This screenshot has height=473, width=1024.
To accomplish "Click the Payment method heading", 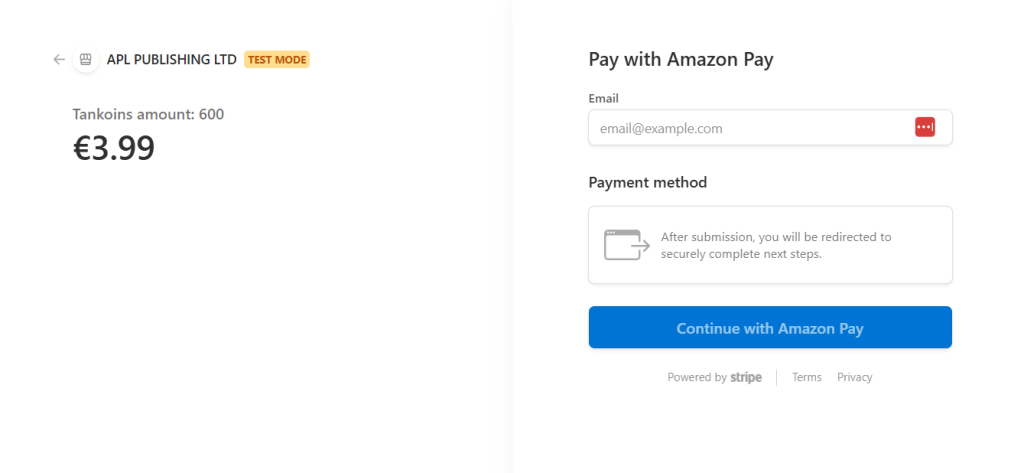I will point(648,182).
